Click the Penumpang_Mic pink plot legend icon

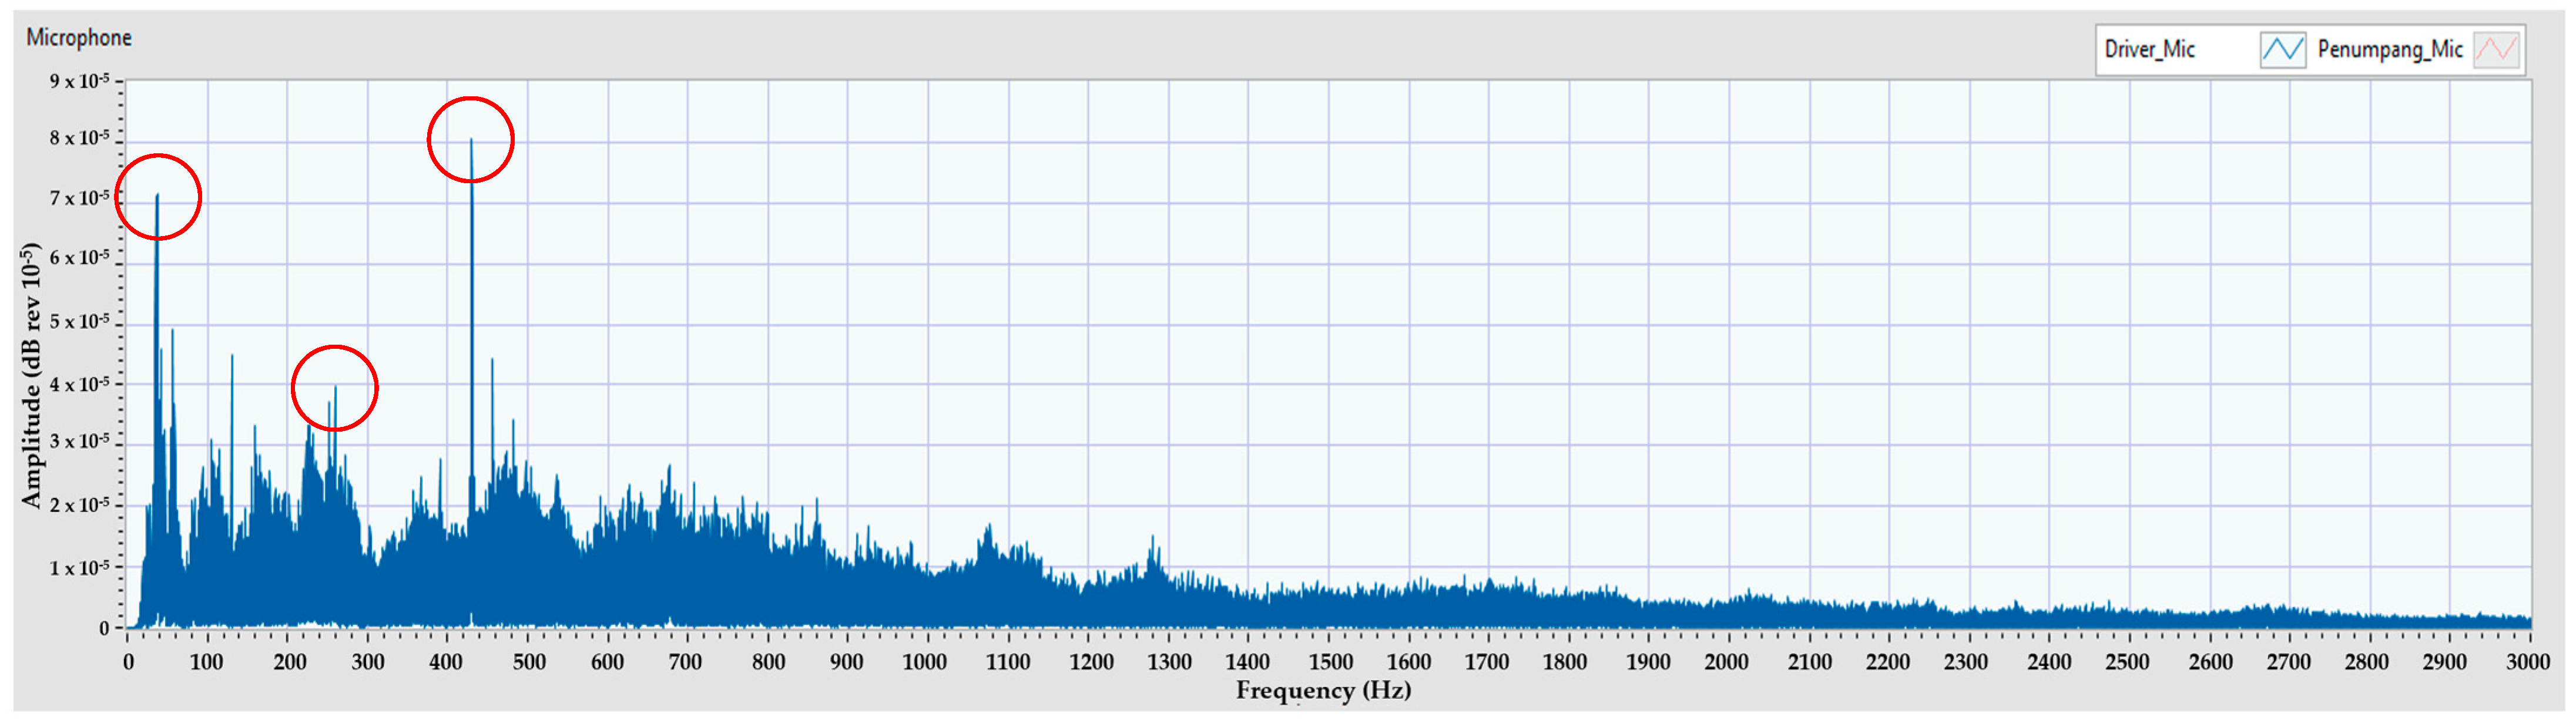tap(2496, 49)
